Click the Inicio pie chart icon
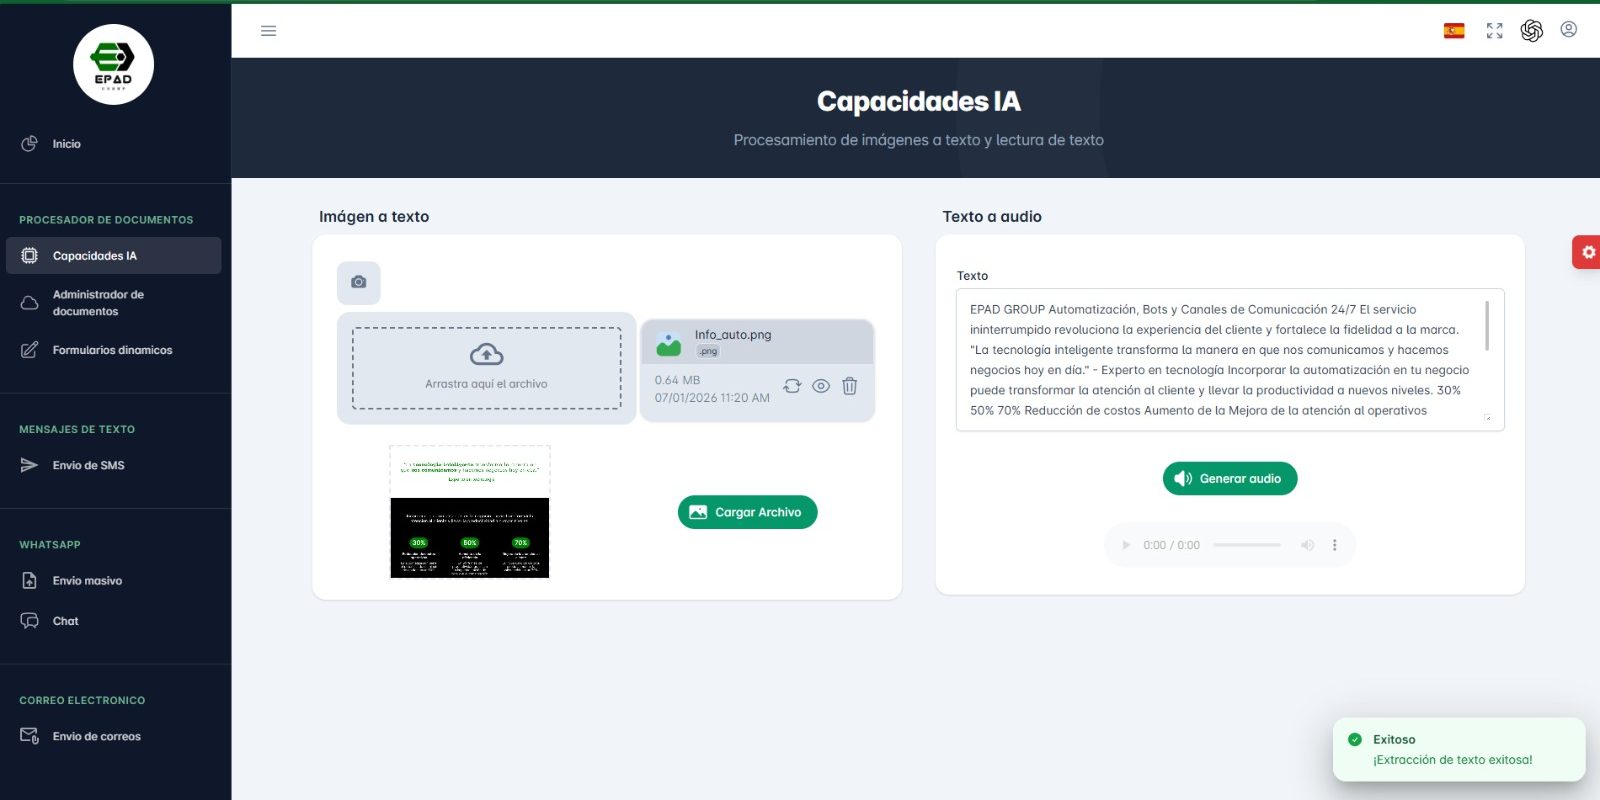Screen dimensions: 1600x800 pyautogui.click(x=29, y=144)
